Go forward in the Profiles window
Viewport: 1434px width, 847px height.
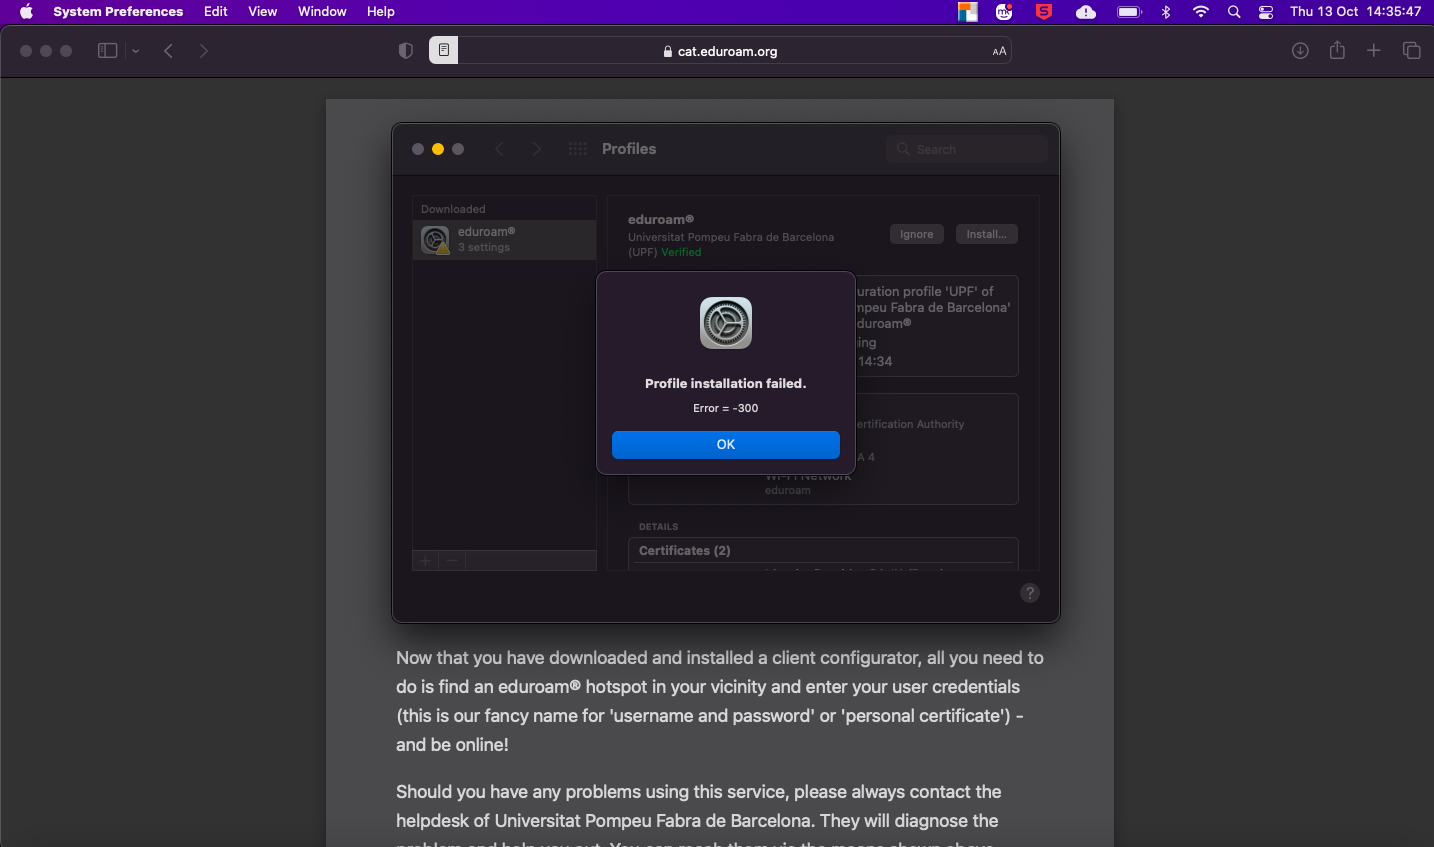click(x=537, y=149)
